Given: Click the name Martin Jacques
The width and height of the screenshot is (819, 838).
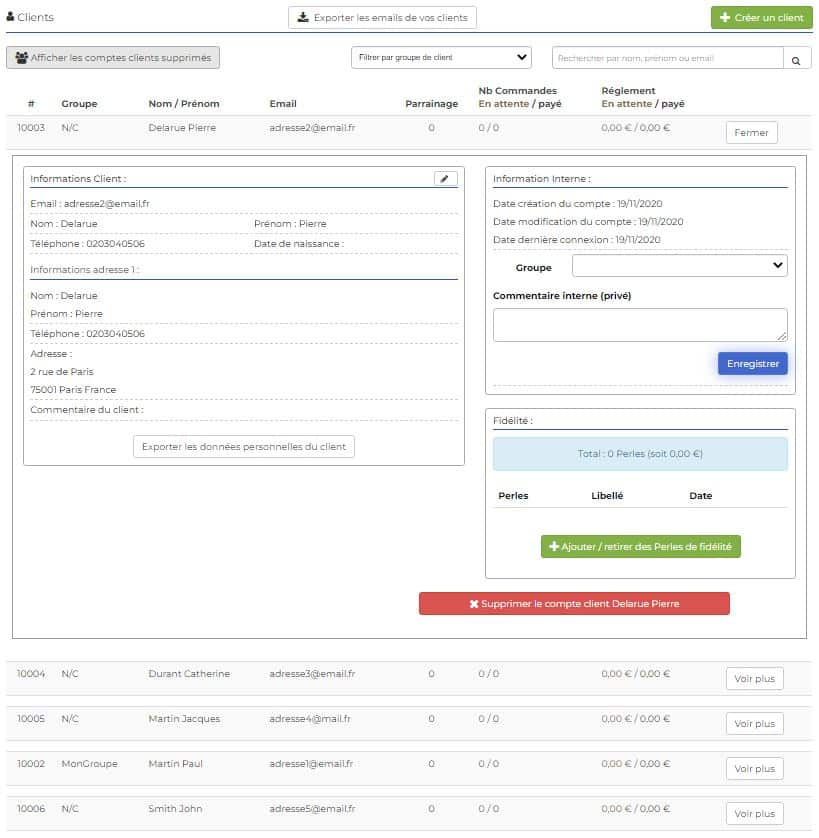Looking at the screenshot, I should click(184, 719).
